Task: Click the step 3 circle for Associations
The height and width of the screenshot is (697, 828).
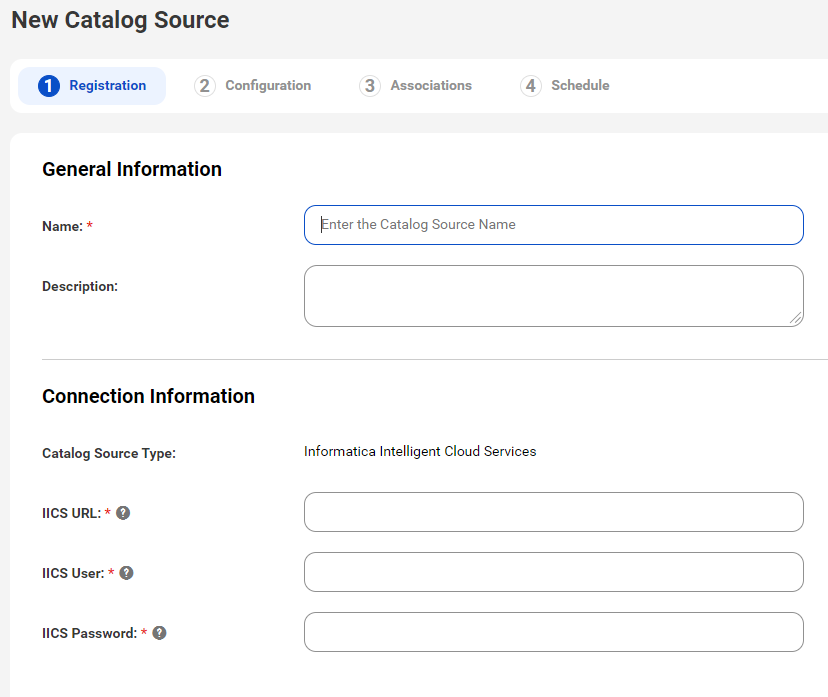Action: click(x=370, y=86)
